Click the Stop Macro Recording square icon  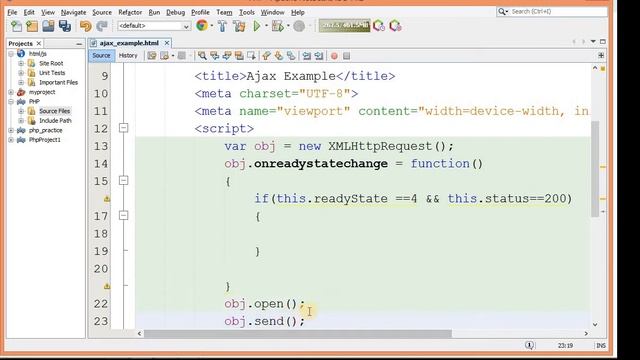347,56
